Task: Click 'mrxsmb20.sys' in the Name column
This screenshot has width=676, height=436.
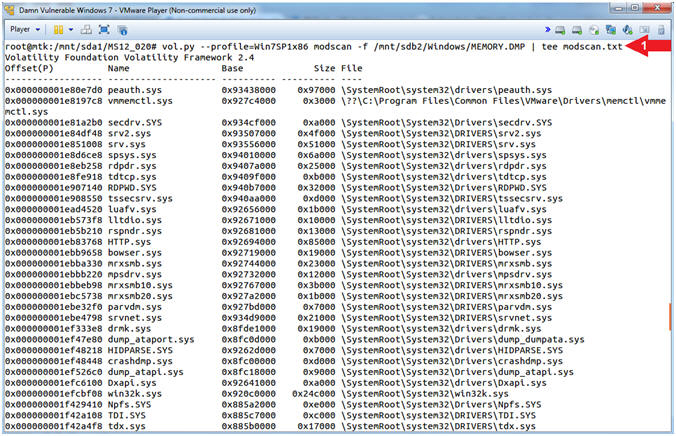Action: click(140, 296)
